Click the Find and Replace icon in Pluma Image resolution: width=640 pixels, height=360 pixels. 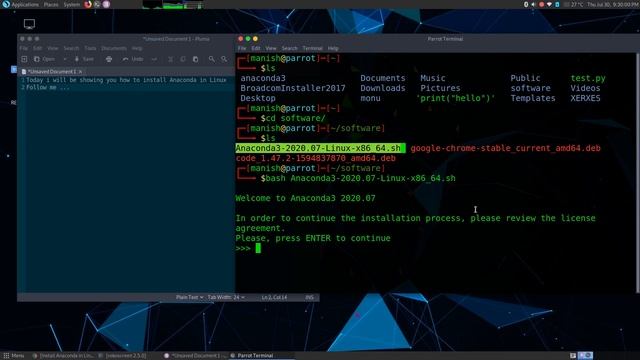224,59
